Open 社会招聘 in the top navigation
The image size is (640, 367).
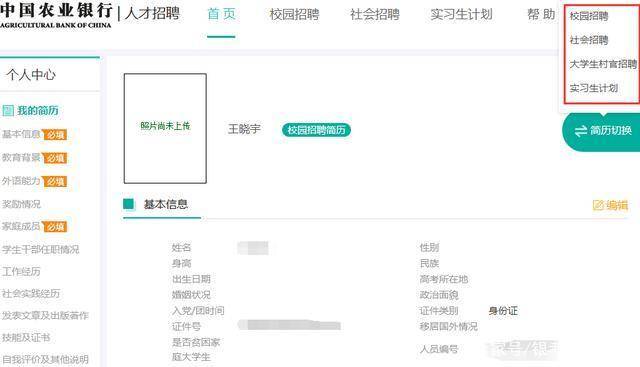tap(375, 14)
